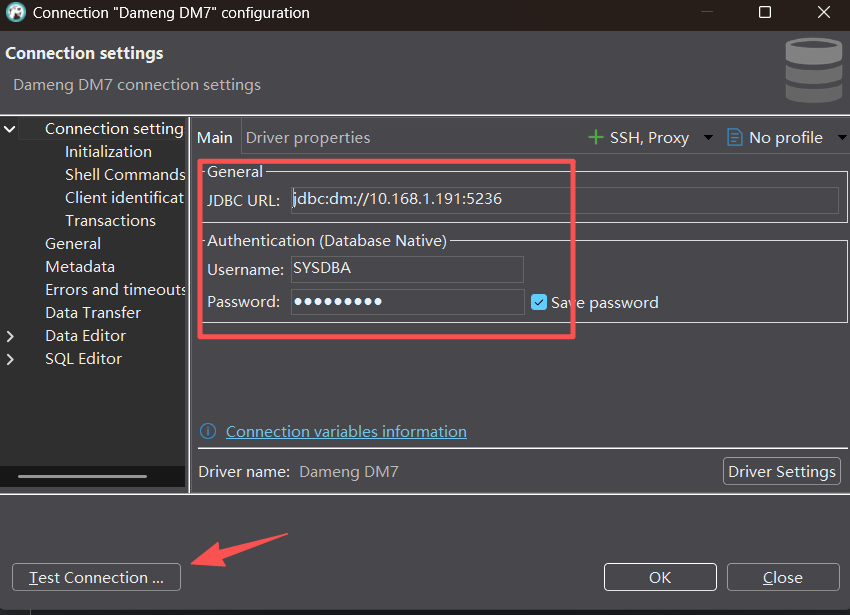Screen dimensions: 850x615
Task: Confirm the dialog with OK
Action: tap(660, 577)
